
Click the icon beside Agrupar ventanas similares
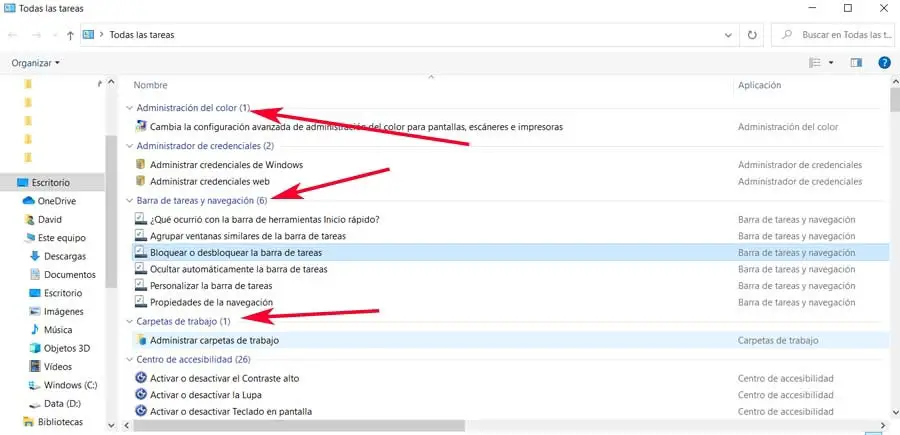tap(141, 236)
